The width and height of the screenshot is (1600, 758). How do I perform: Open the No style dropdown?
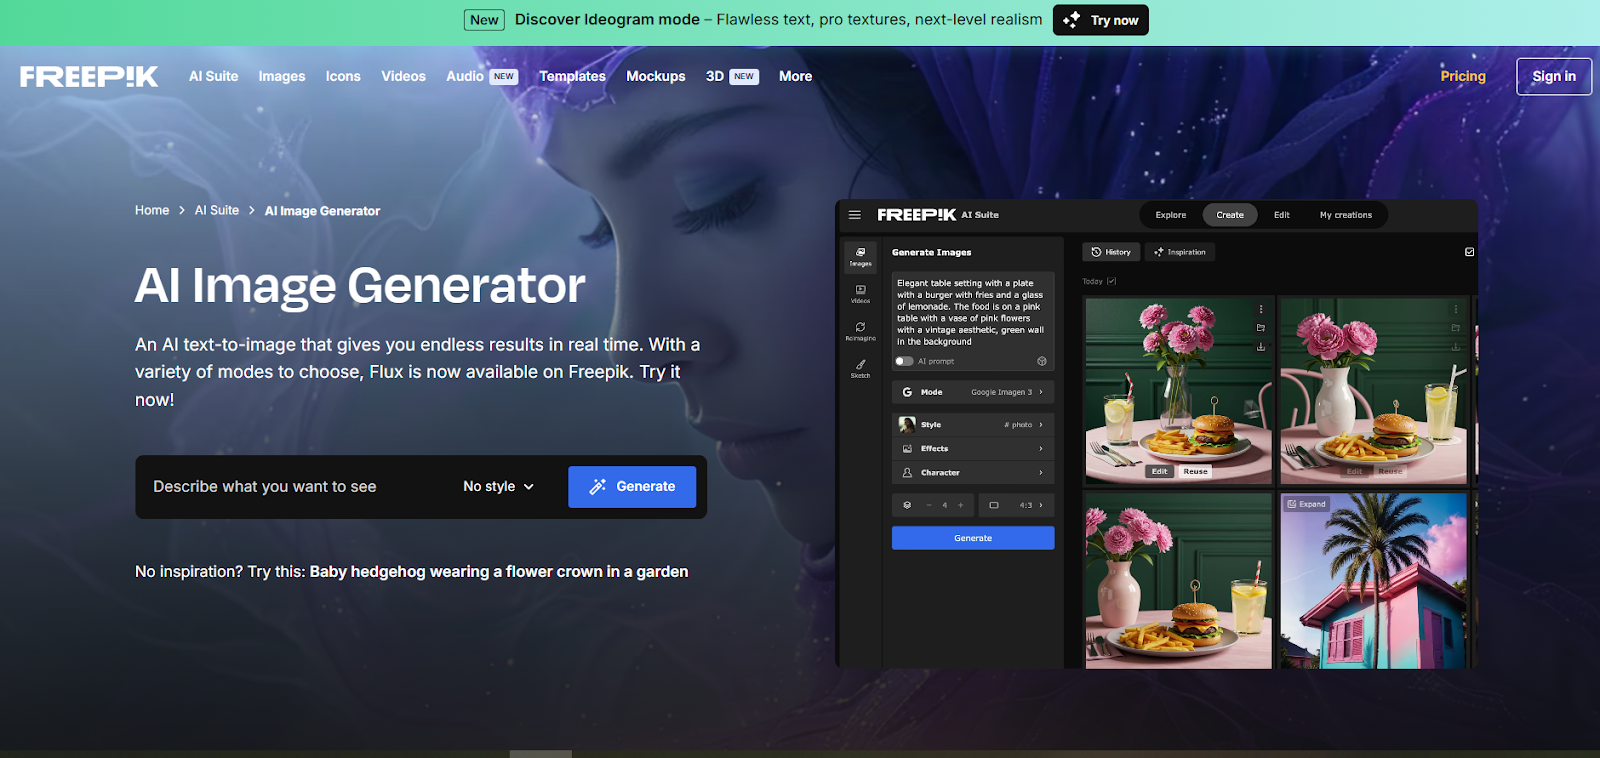pos(499,487)
